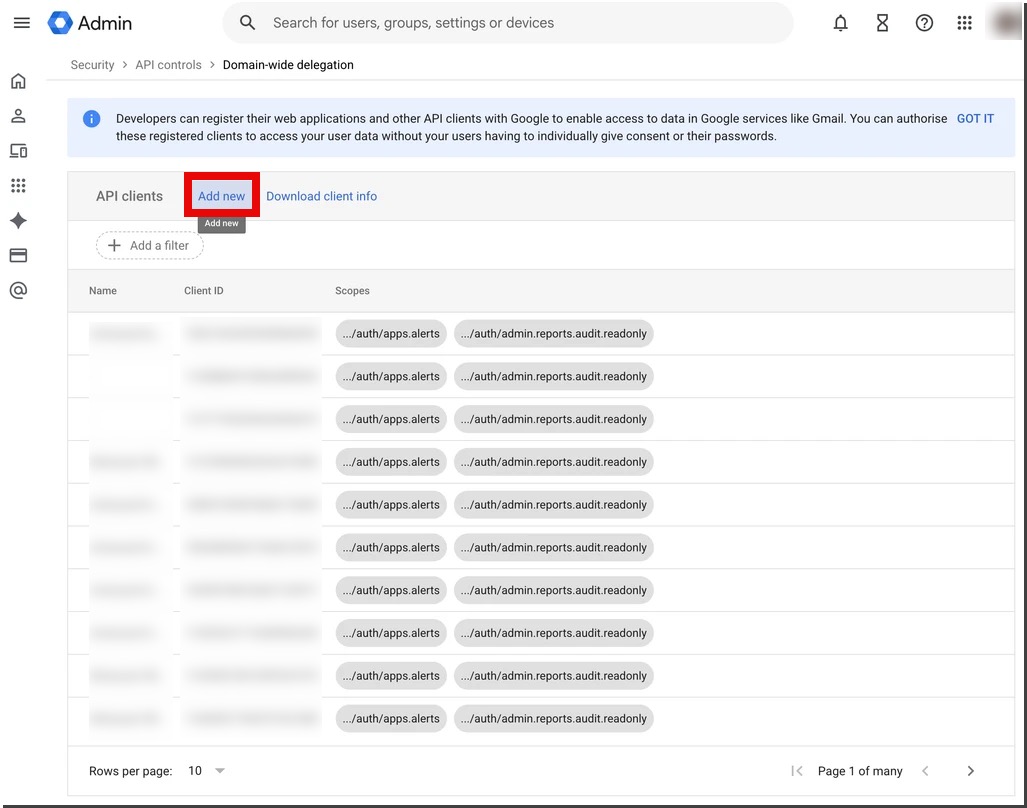
Task: Navigate to Security breadcrumb
Action: click(x=92, y=65)
